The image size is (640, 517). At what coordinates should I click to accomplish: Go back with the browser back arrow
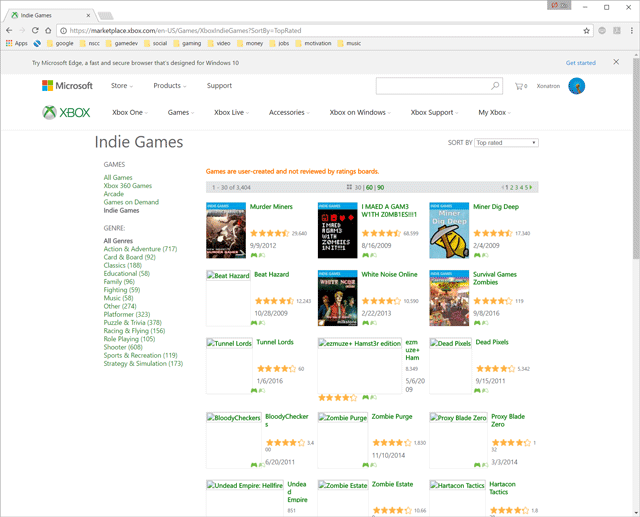(x=9, y=31)
